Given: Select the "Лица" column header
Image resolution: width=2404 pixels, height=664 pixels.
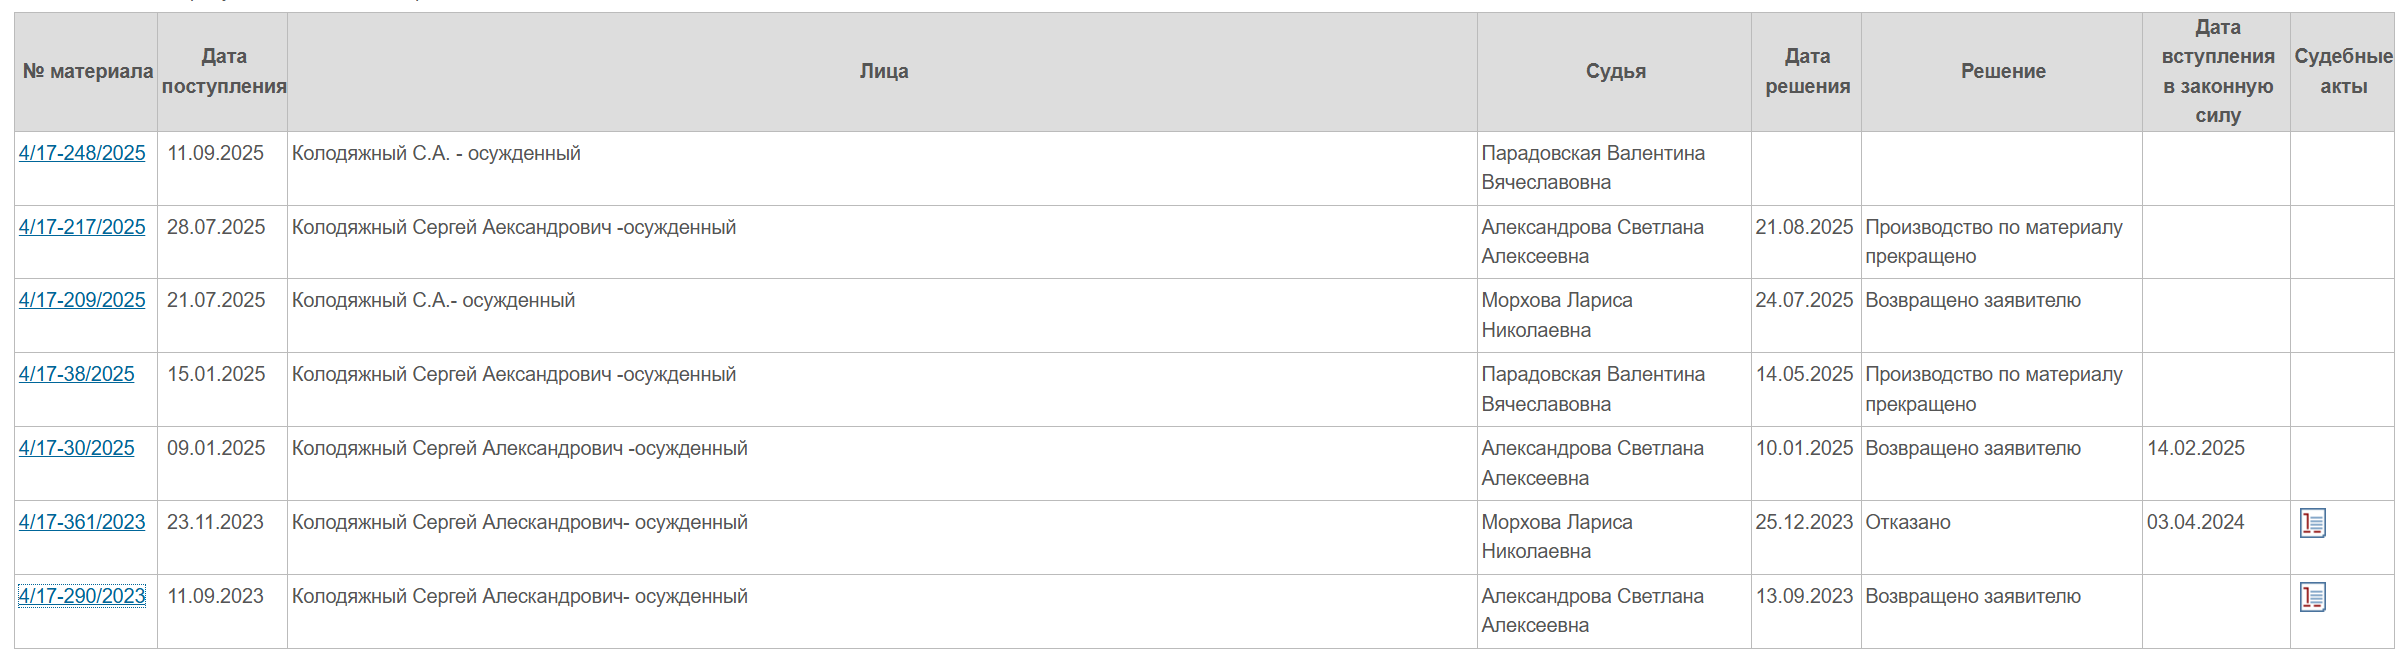Looking at the screenshot, I should [x=883, y=71].
